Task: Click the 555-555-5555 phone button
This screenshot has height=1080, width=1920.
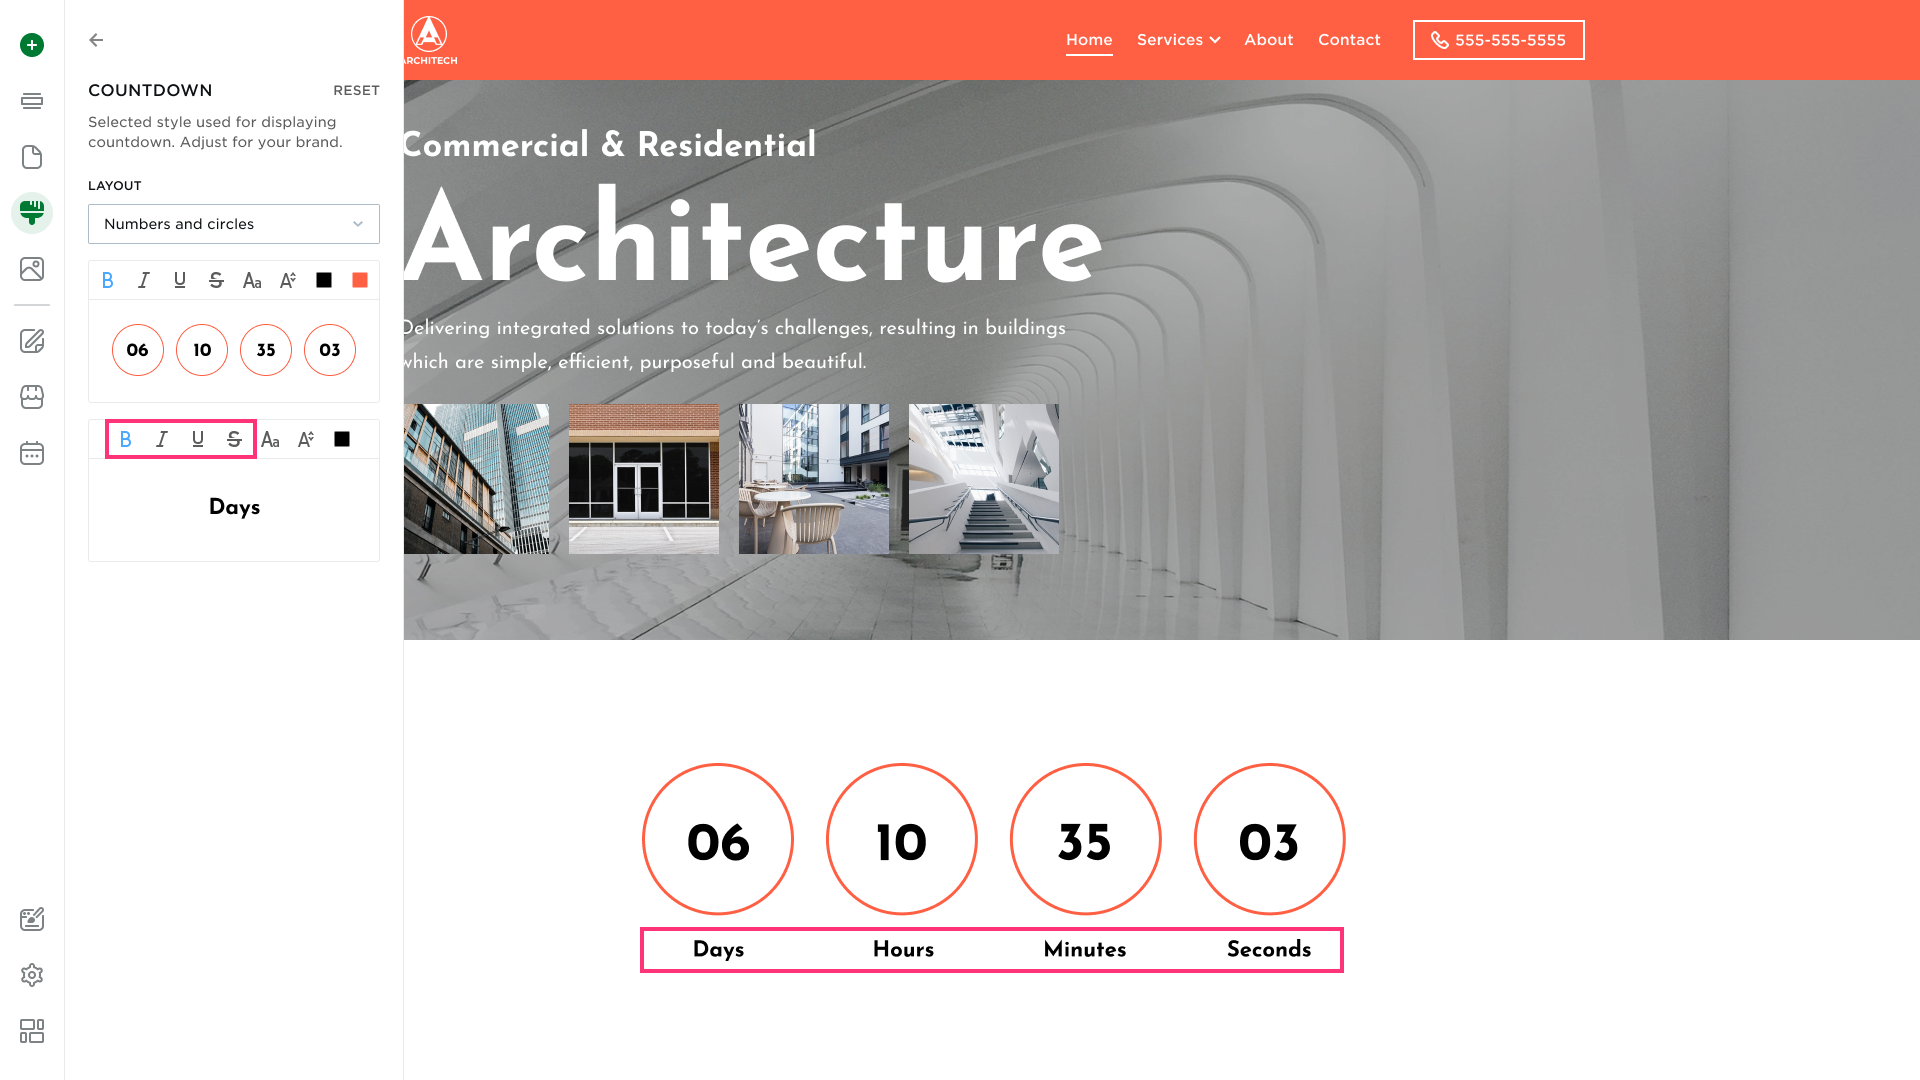Action: pyautogui.click(x=1498, y=40)
